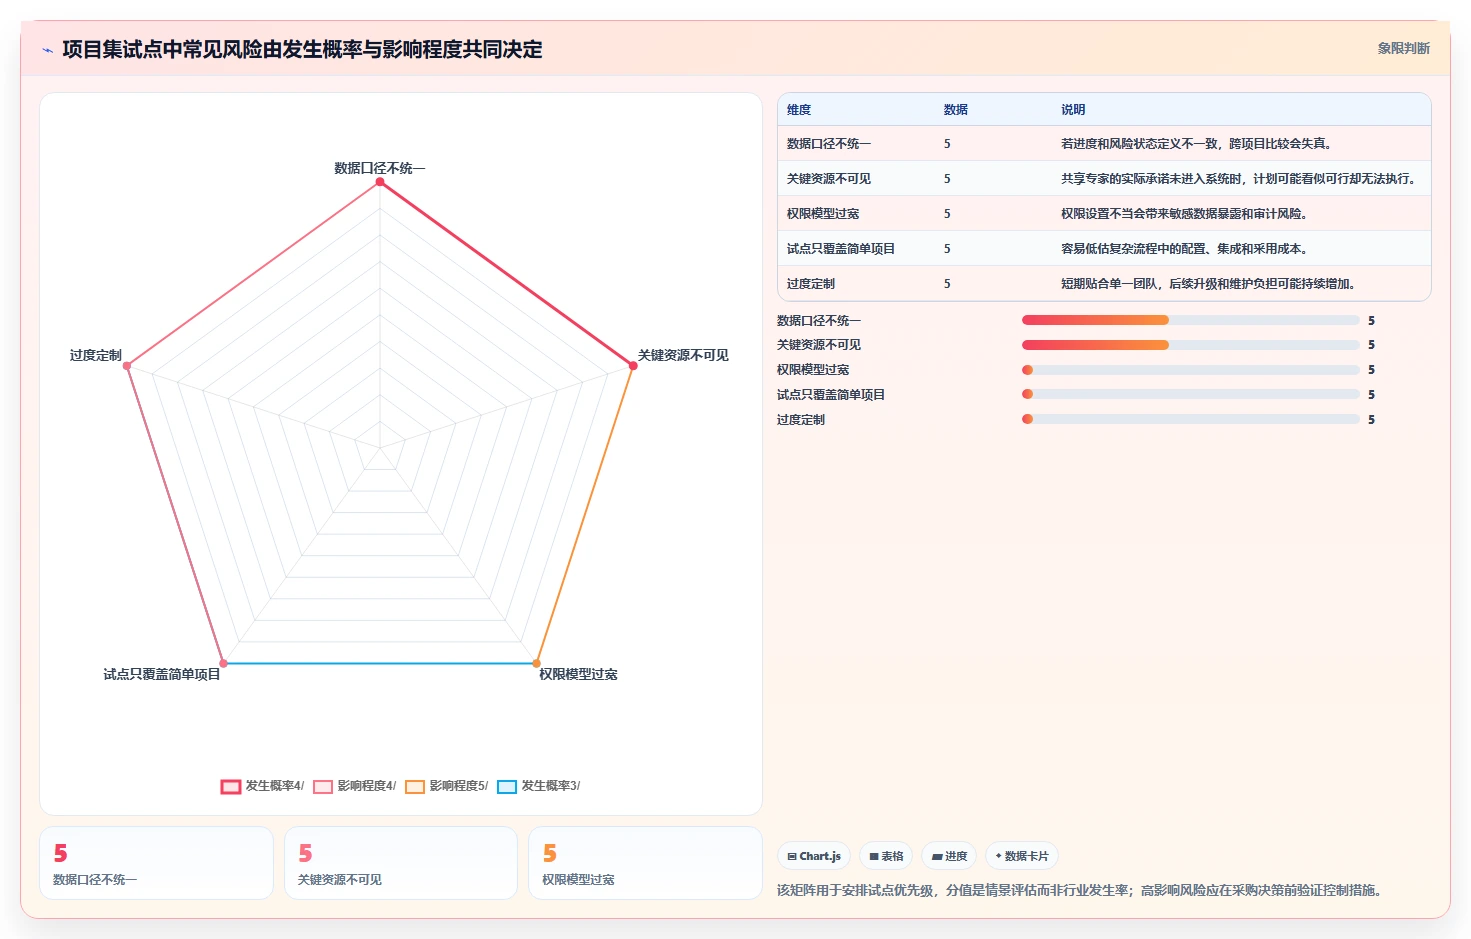This screenshot has height=939, width=1471.
Task: Click the 数据口径不统一 progress bar
Action: pyautogui.click(x=1191, y=320)
